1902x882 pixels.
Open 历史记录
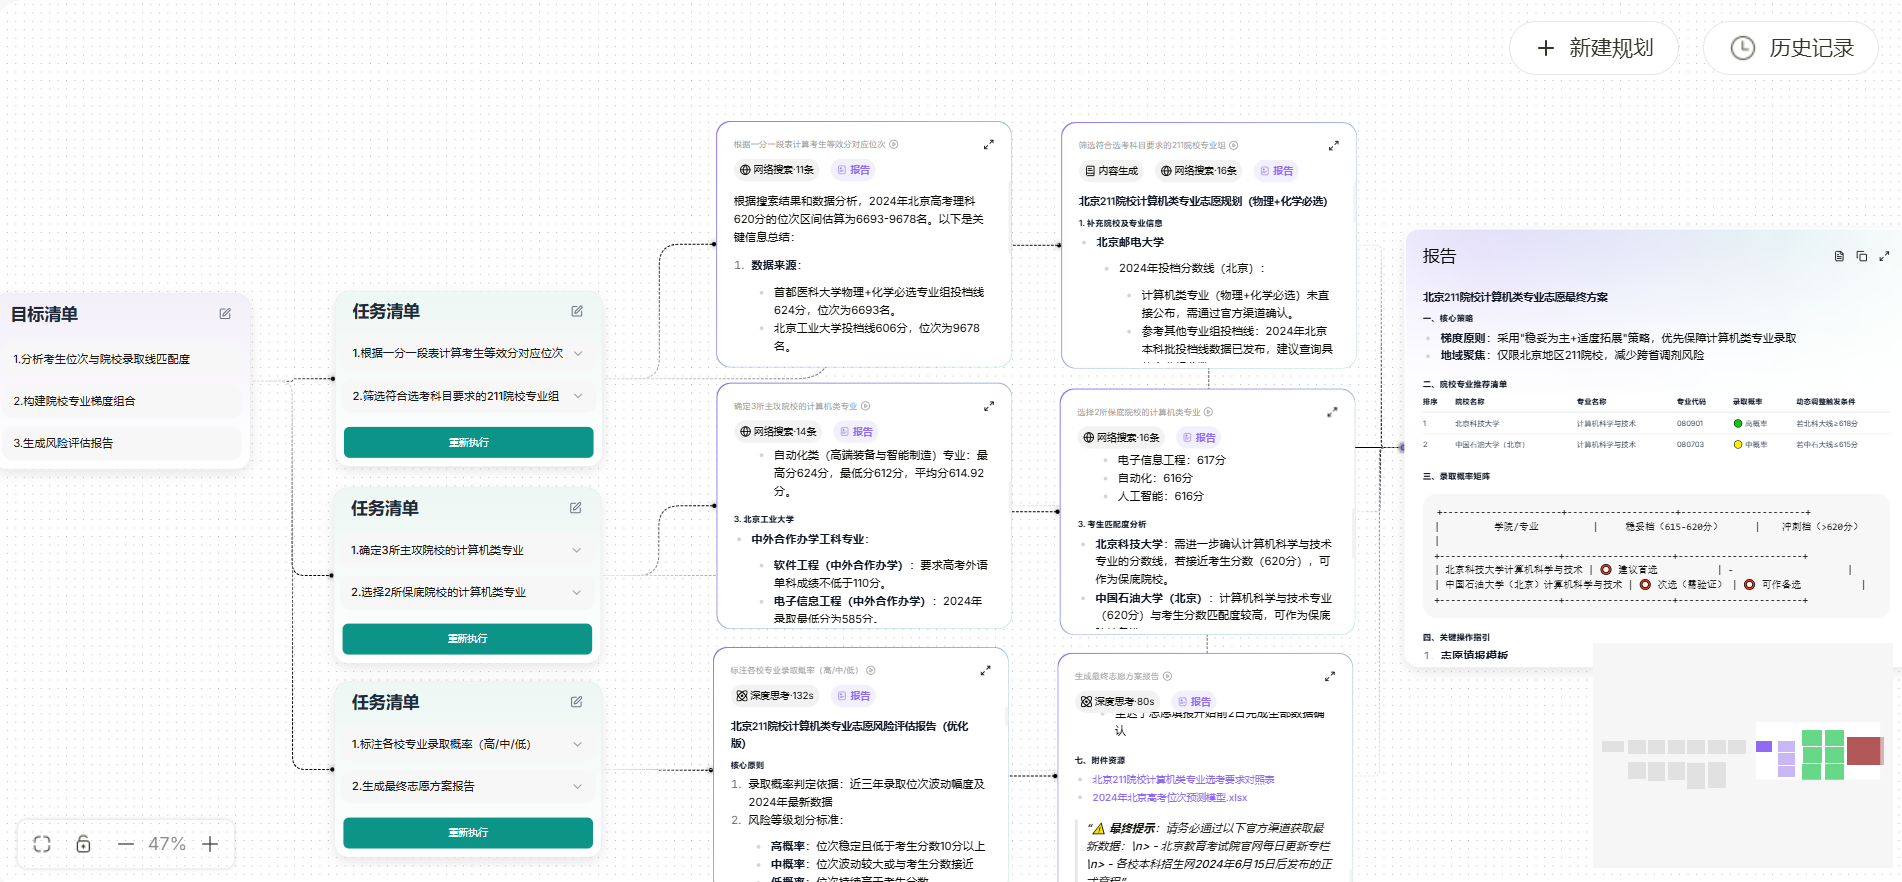(1790, 48)
